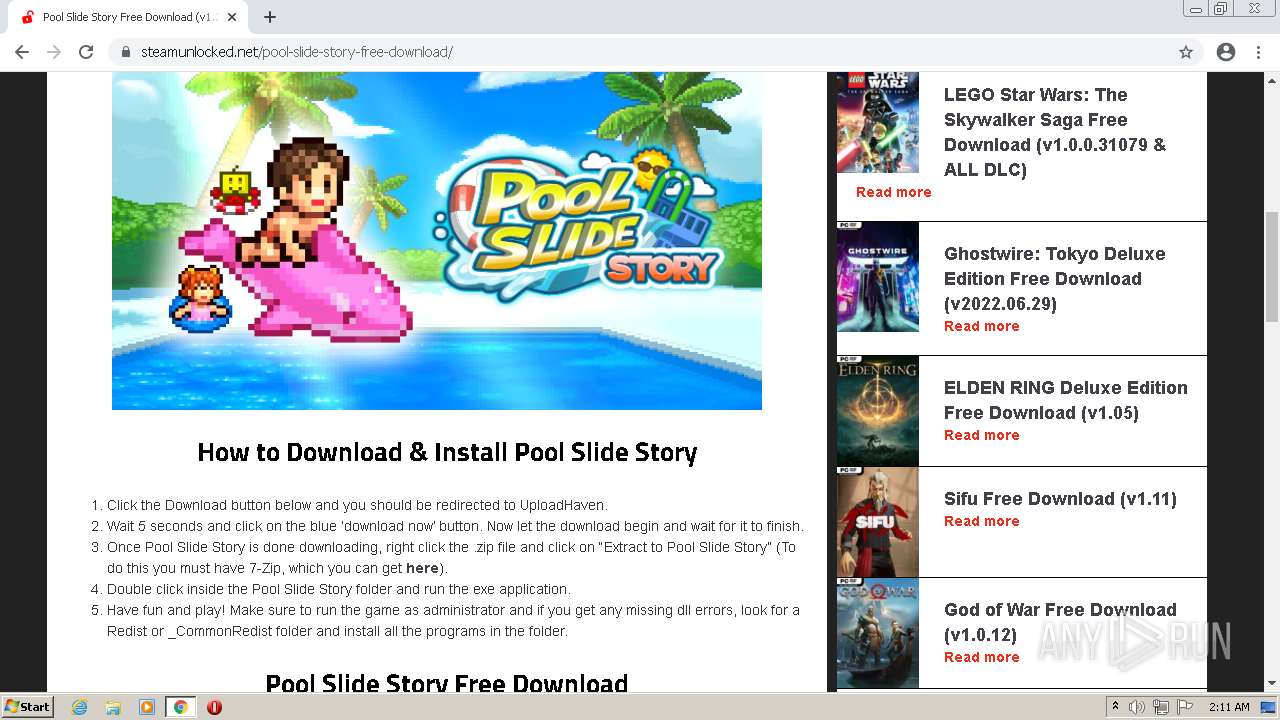Click the 'Pool Slide Story Free Download' heading
The width and height of the screenshot is (1280, 720).
point(447,684)
